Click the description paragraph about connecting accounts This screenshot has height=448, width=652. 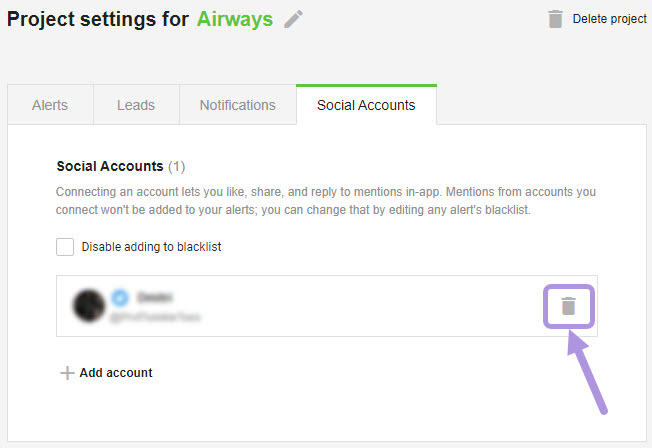tap(326, 200)
